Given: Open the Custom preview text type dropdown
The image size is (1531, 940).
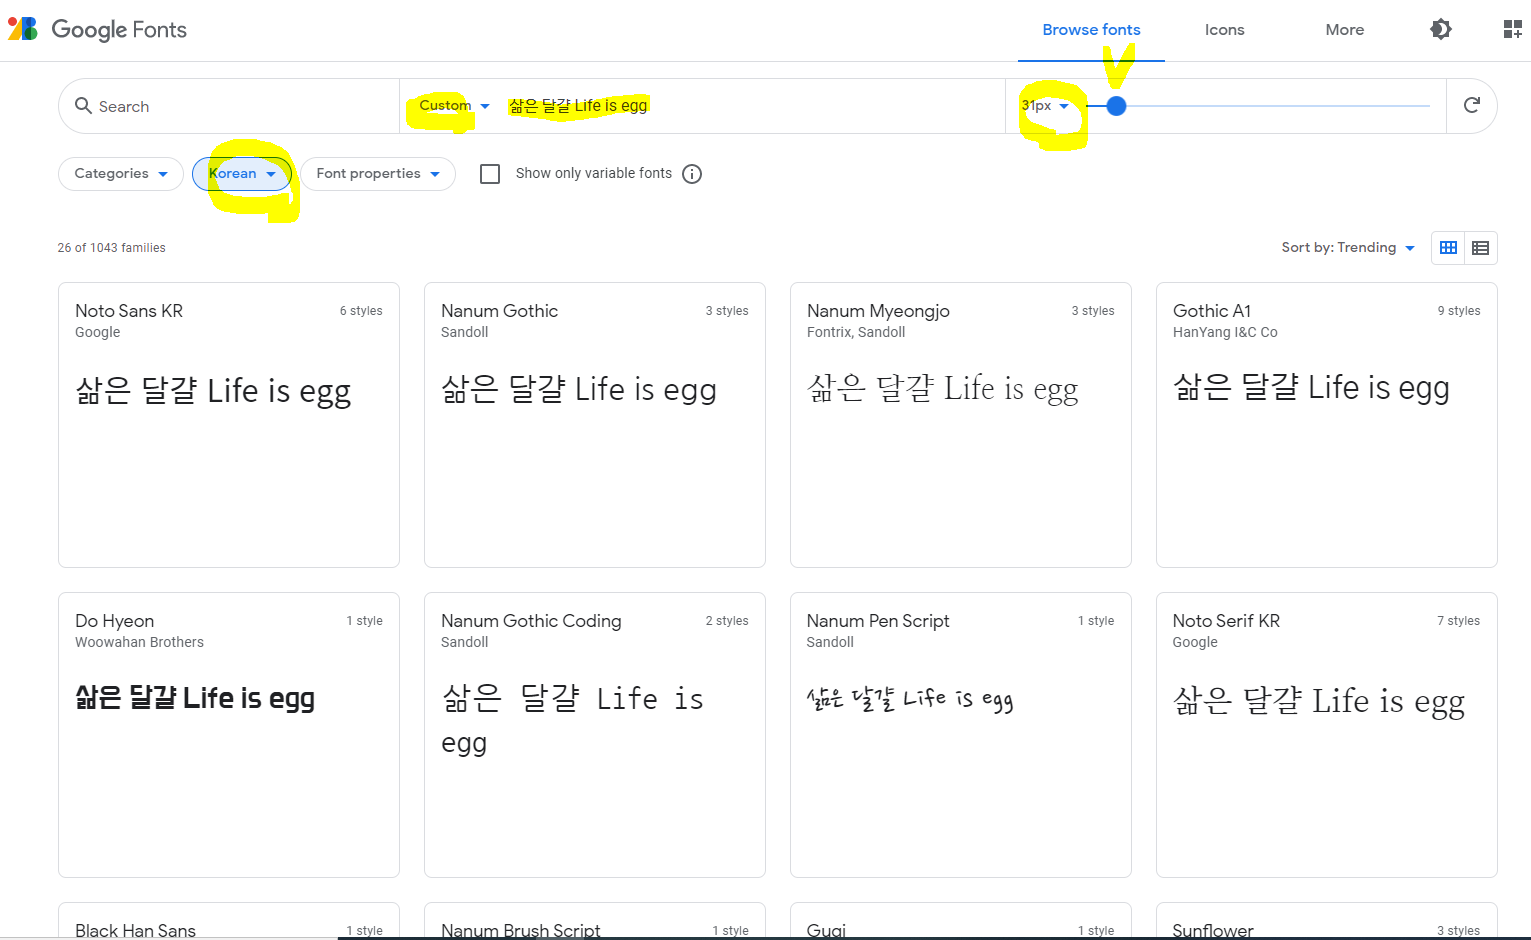Looking at the screenshot, I should tap(454, 105).
